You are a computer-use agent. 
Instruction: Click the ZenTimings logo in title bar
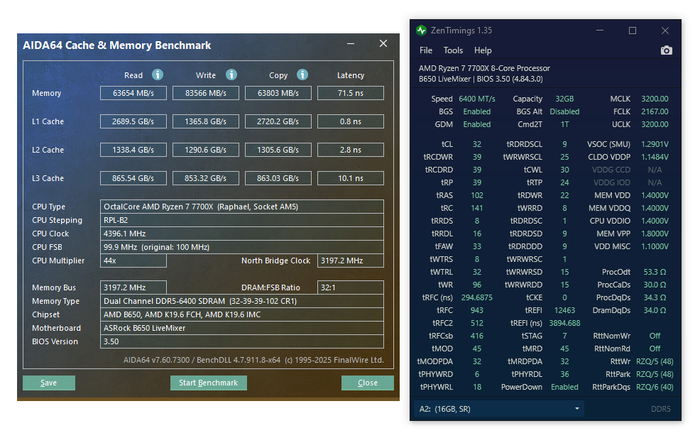tap(423, 30)
